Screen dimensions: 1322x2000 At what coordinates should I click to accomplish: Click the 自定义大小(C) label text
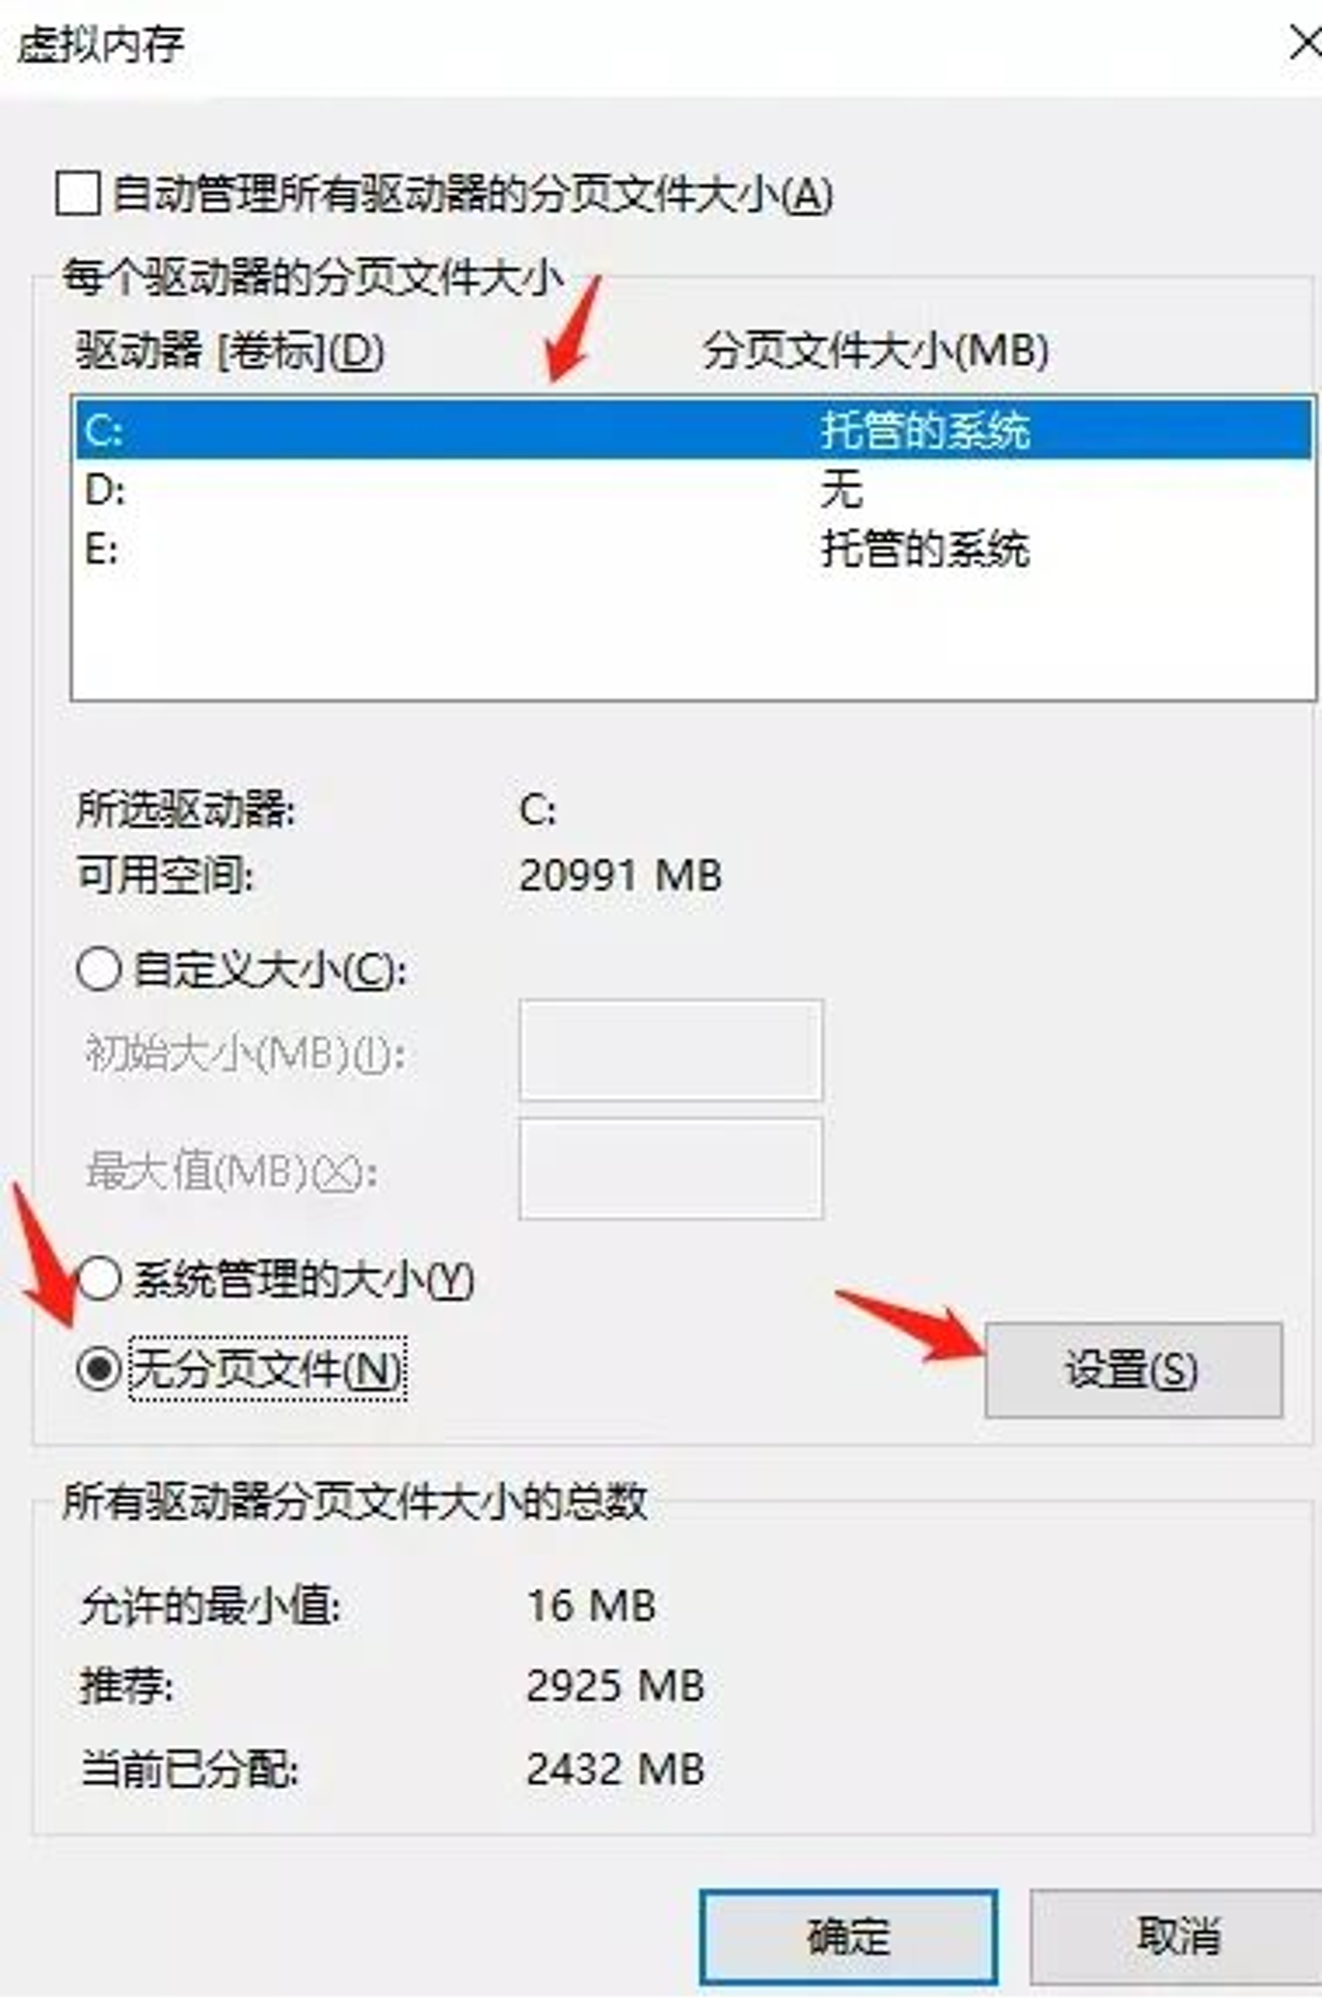tap(270, 969)
